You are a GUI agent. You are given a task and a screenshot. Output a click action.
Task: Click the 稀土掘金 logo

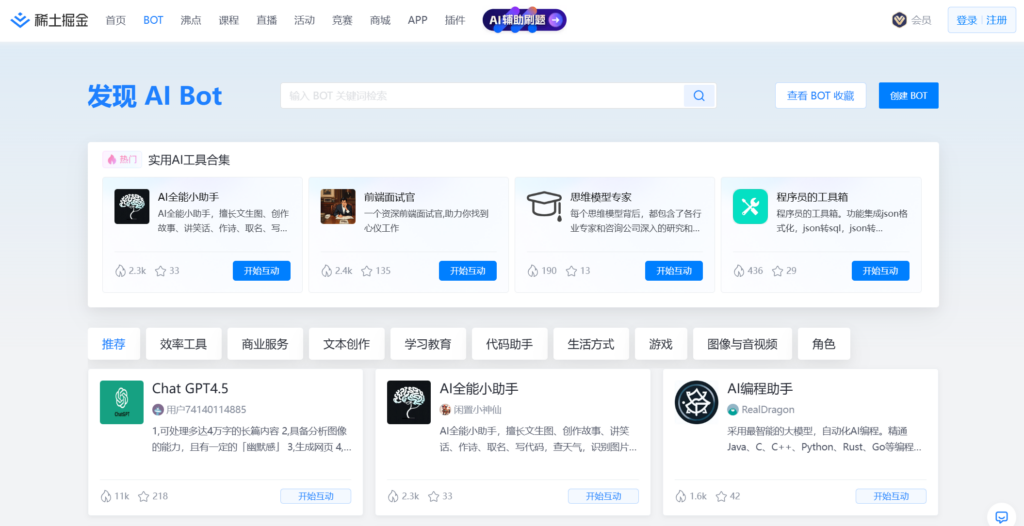point(49,20)
